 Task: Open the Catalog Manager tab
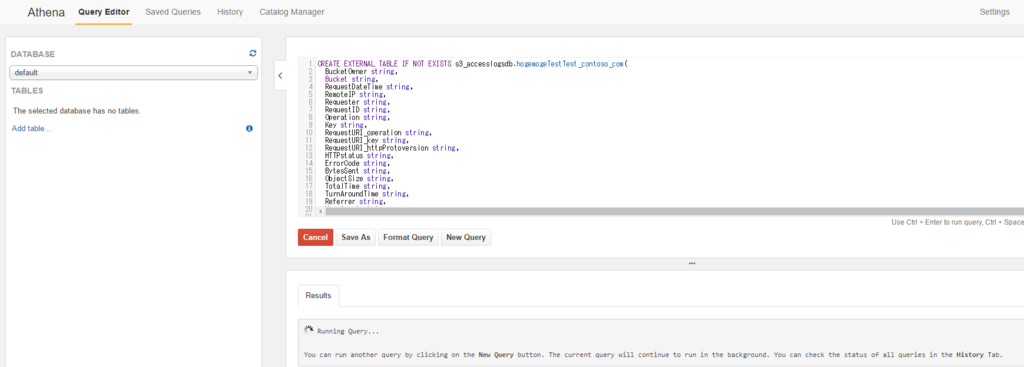pos(292,12)
